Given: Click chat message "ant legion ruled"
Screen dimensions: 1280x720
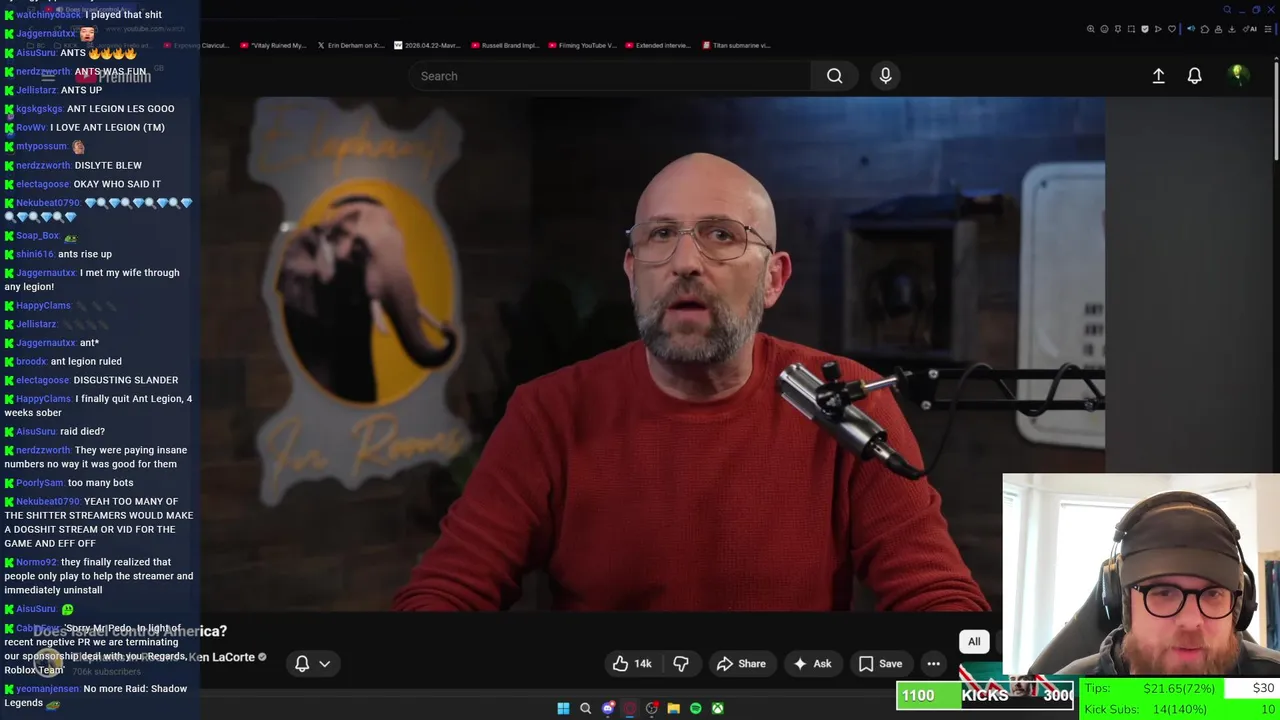Looking at the screenshot, I should point(86,361).
